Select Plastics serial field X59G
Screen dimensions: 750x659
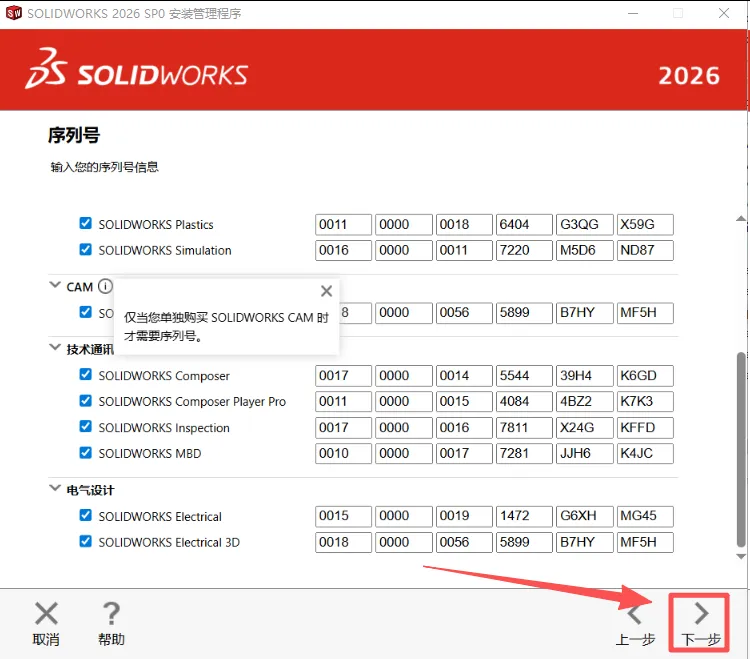(x=645, y=224)
